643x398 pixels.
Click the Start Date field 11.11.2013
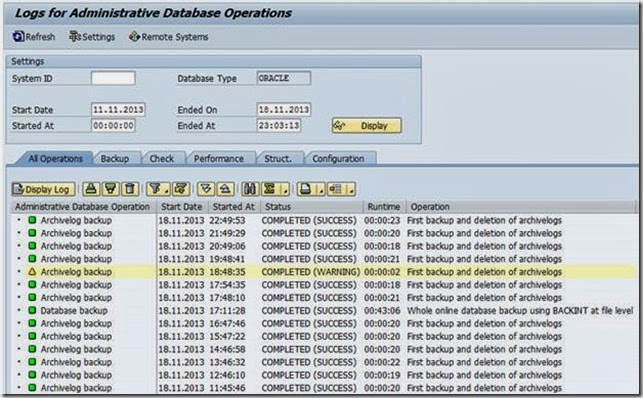pyautogui.click(x=118, y=110)
